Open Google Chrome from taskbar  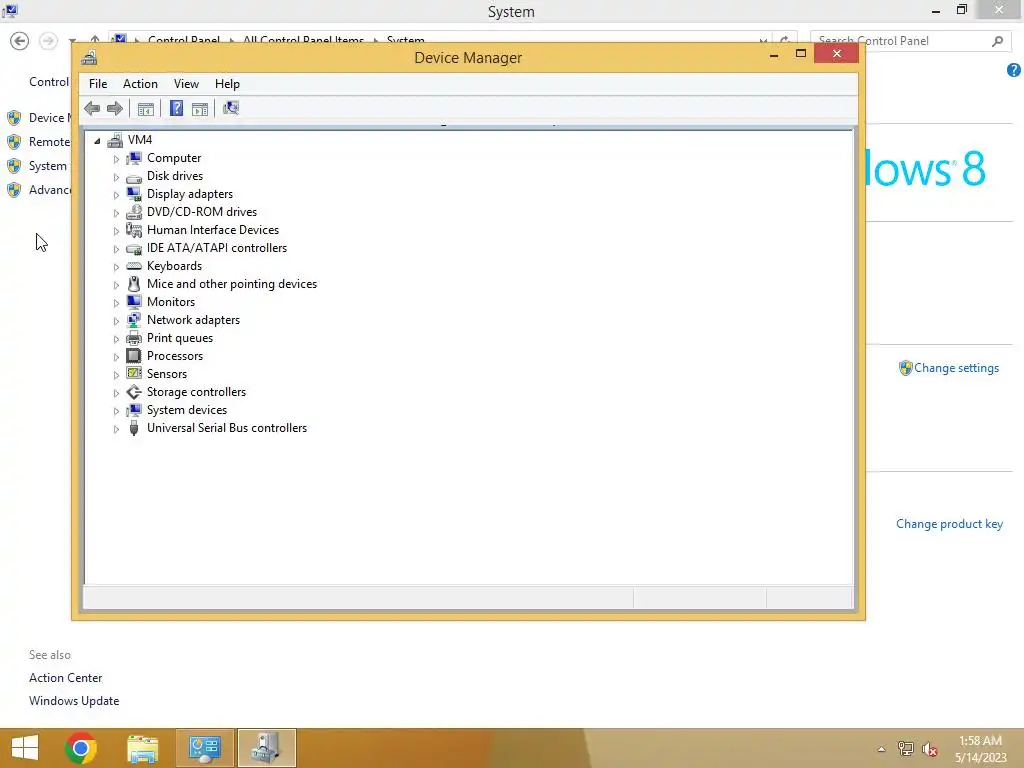coord(81,748)
